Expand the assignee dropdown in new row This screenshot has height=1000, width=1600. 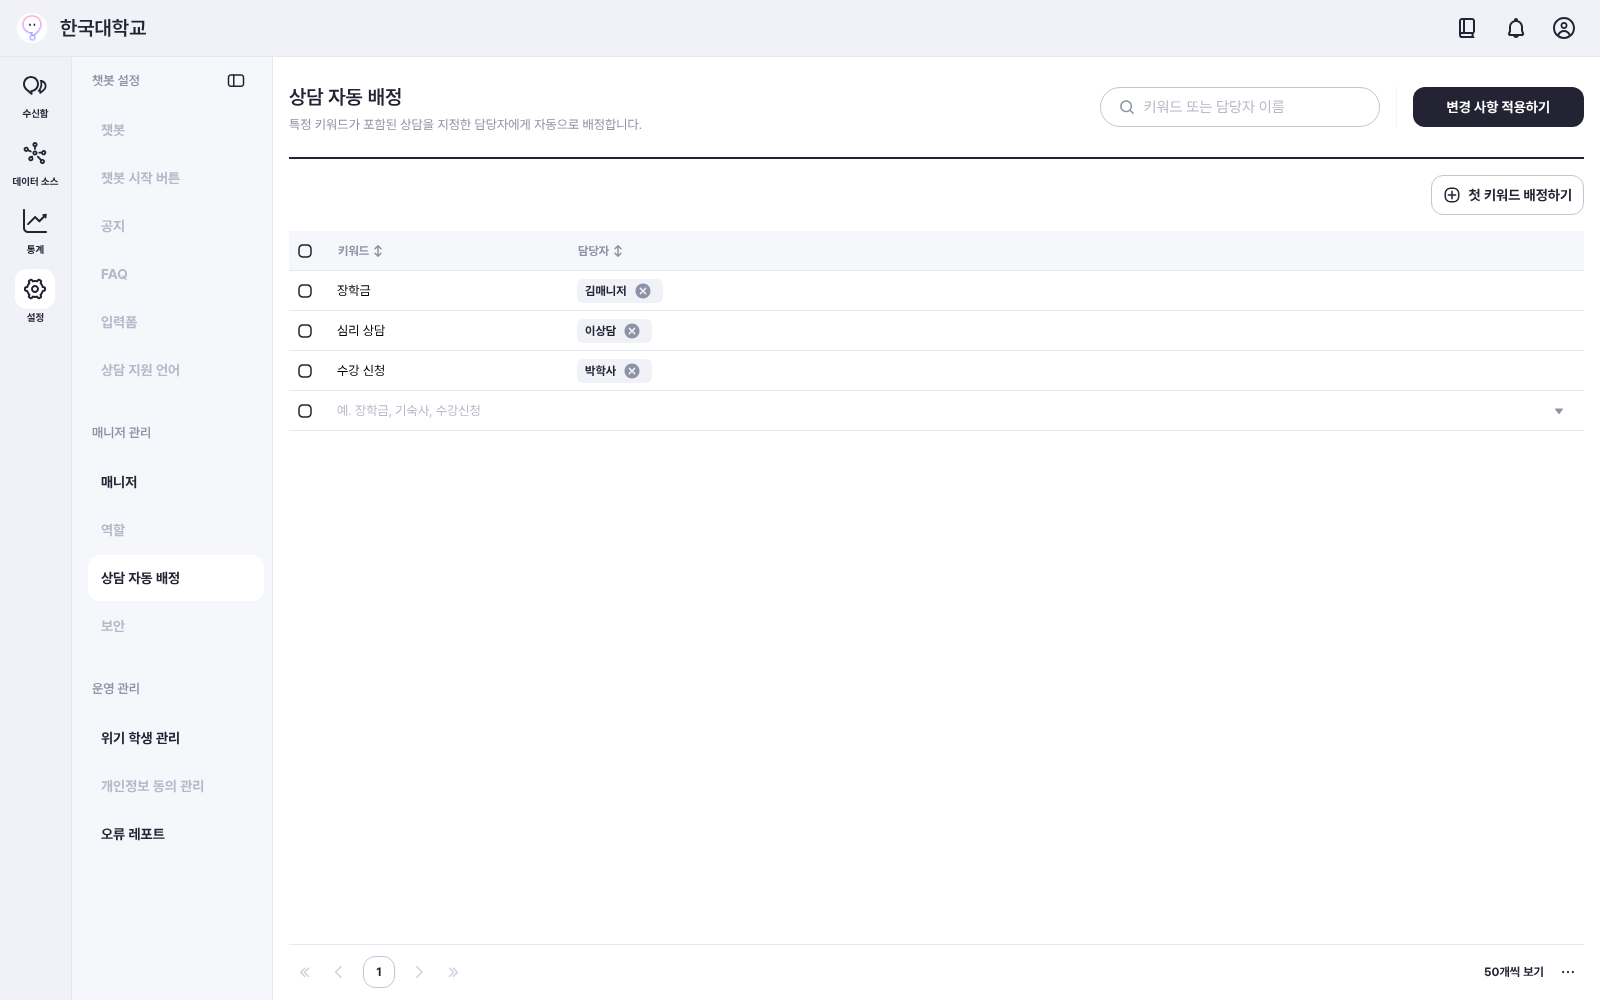tap(1558, 411)
